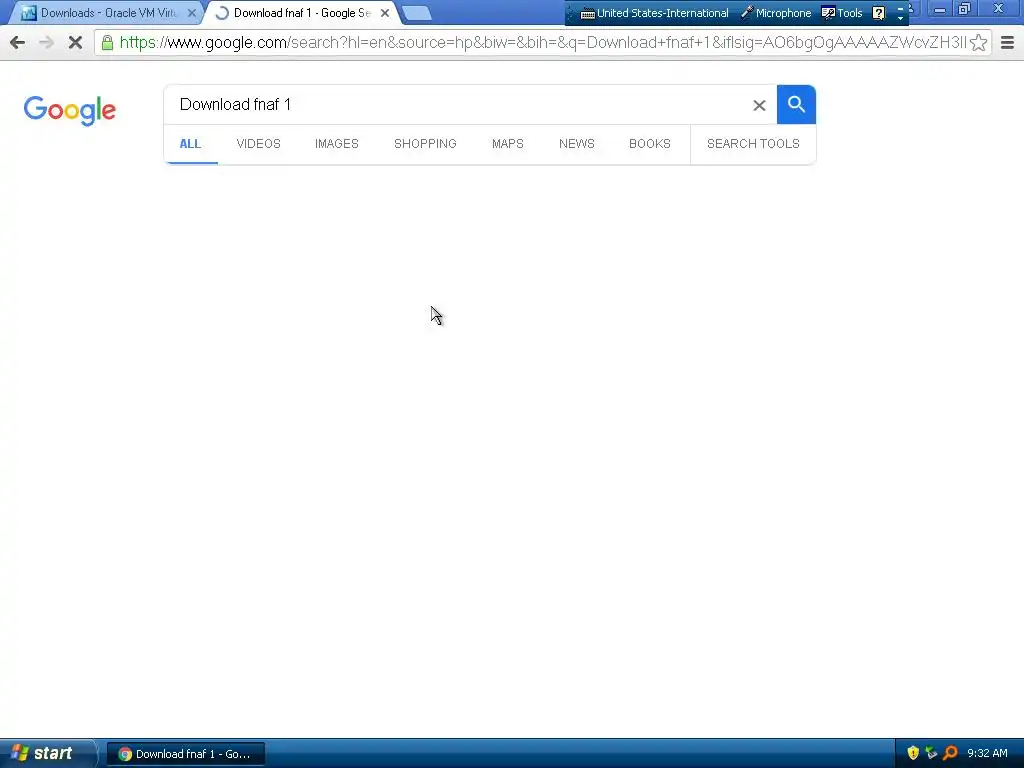Switch to IMAGES results
Viewport: 1024px width, 768px height.
tap(337, 144)
